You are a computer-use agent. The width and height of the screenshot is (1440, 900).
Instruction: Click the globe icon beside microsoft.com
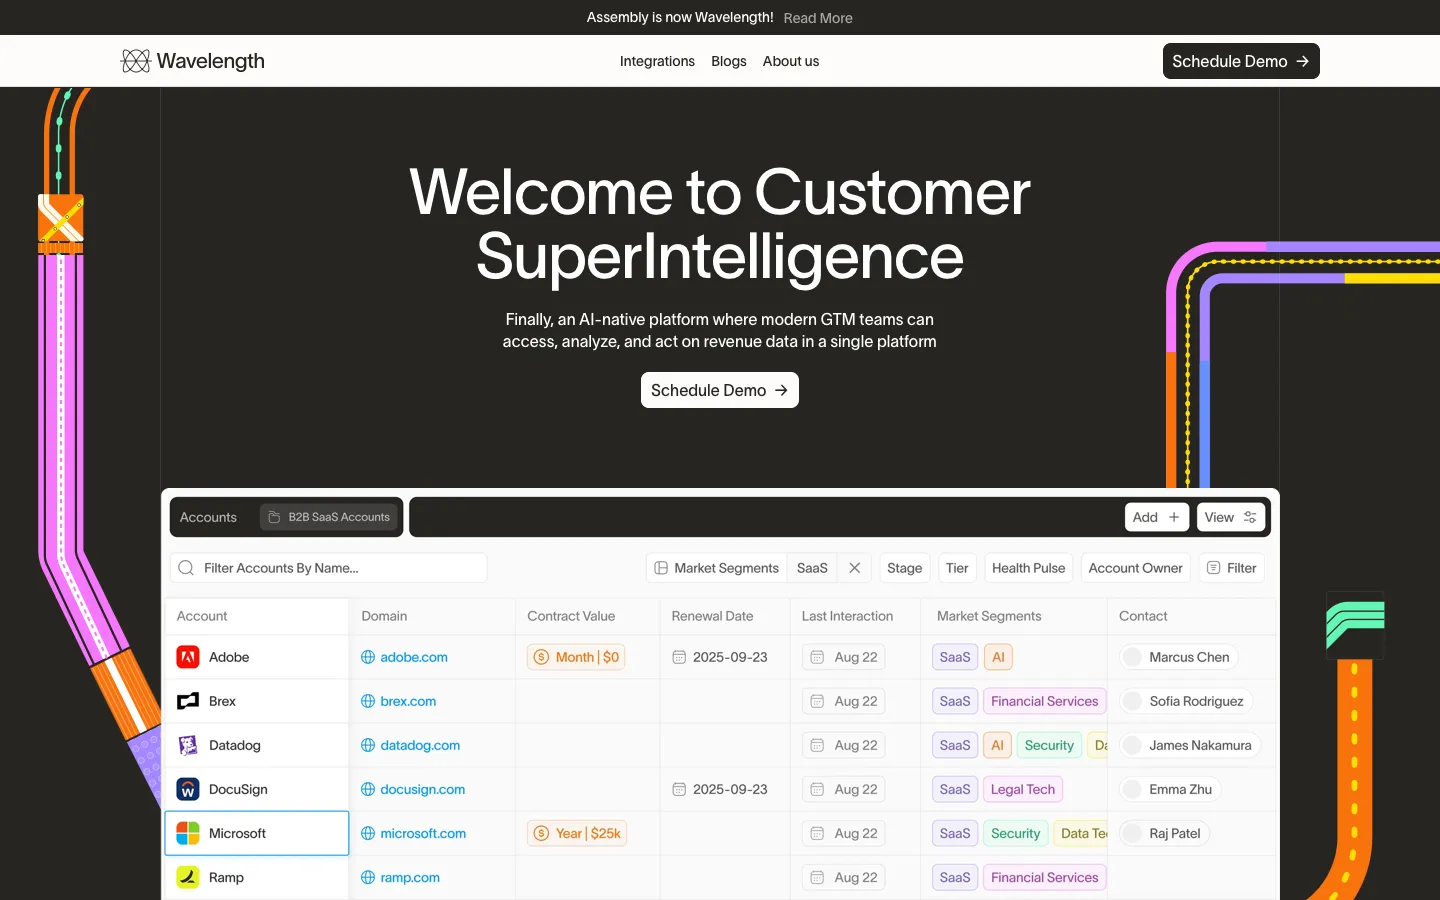click(x=368, y=833)
